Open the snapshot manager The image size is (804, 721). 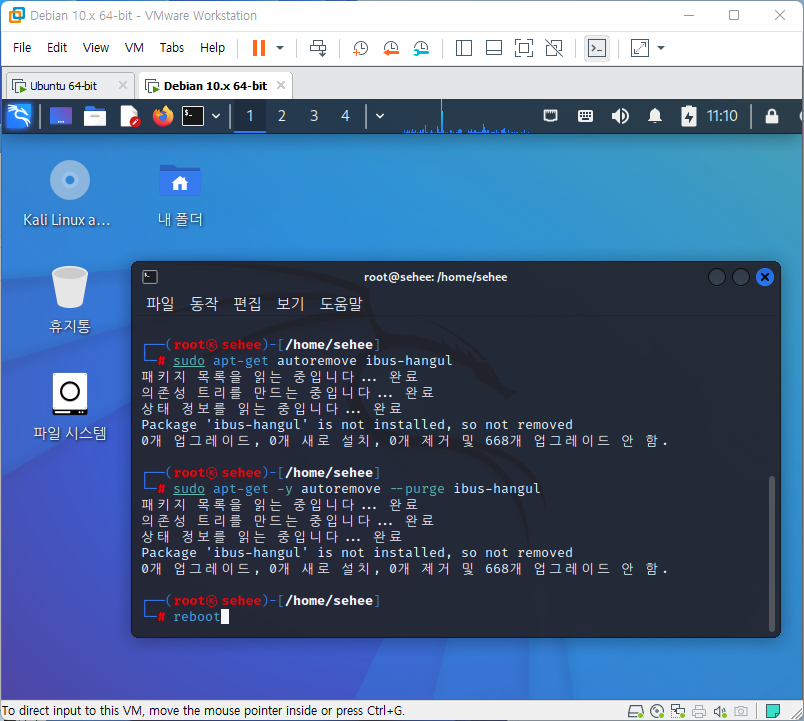421,48
